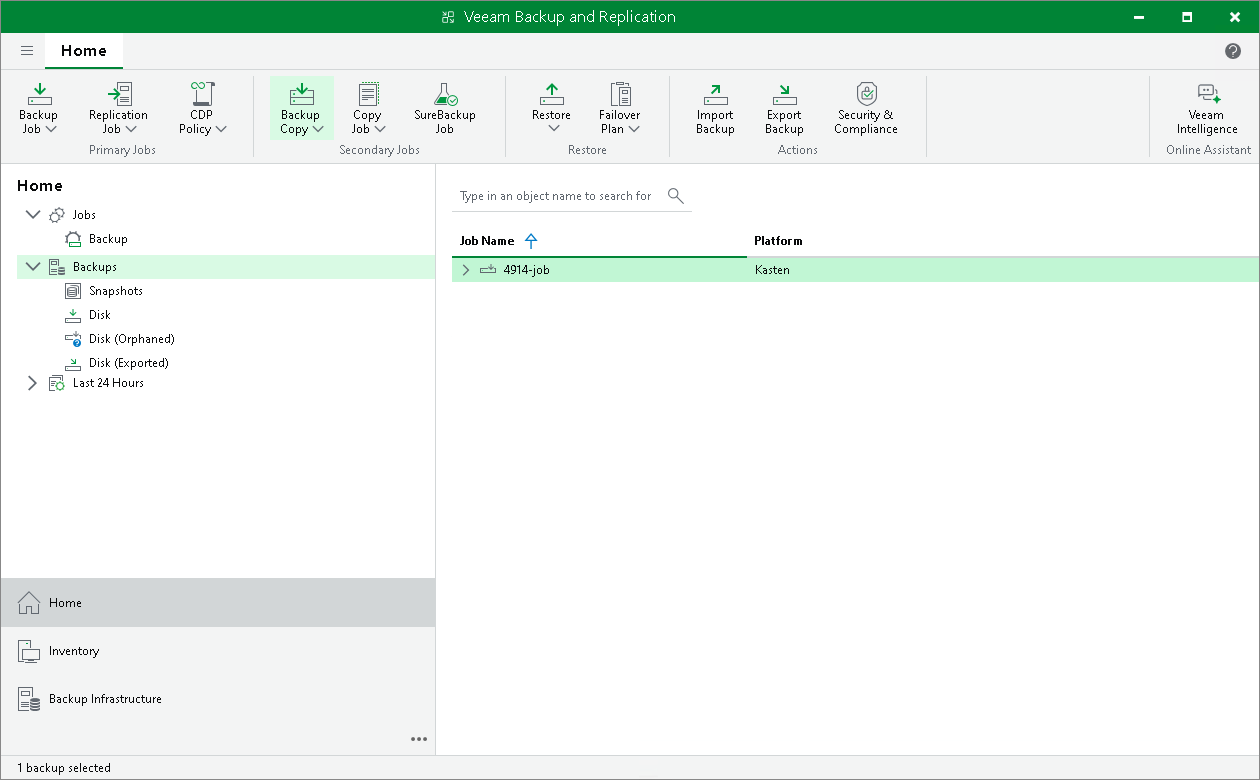Select the Home ribbon tab

click(x=84, y=51)
